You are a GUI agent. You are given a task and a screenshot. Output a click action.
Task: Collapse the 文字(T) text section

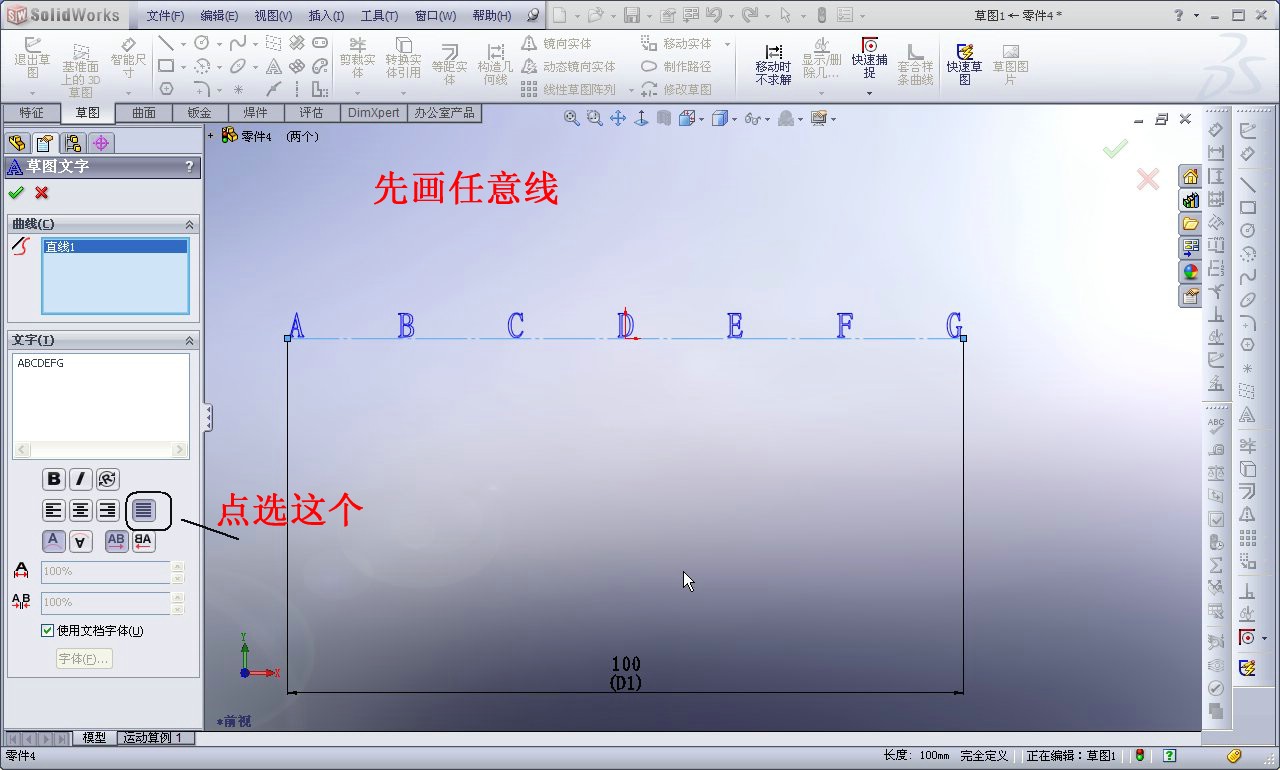189,341
